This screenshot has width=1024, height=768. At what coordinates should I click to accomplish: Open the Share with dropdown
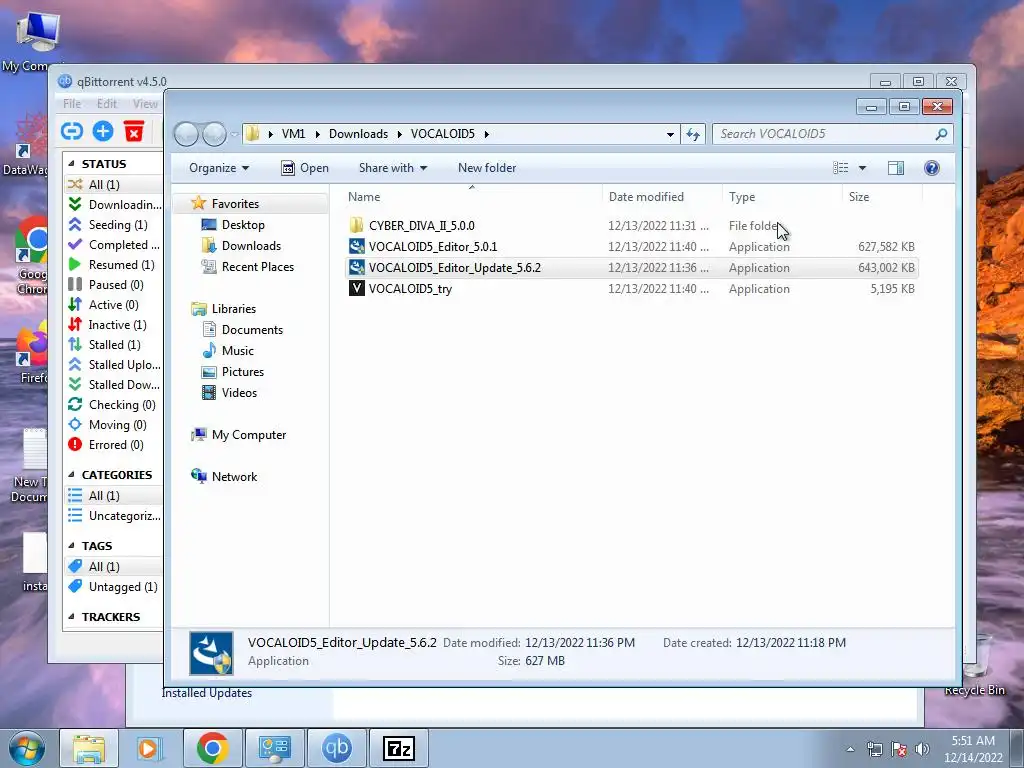coord(392,168)
